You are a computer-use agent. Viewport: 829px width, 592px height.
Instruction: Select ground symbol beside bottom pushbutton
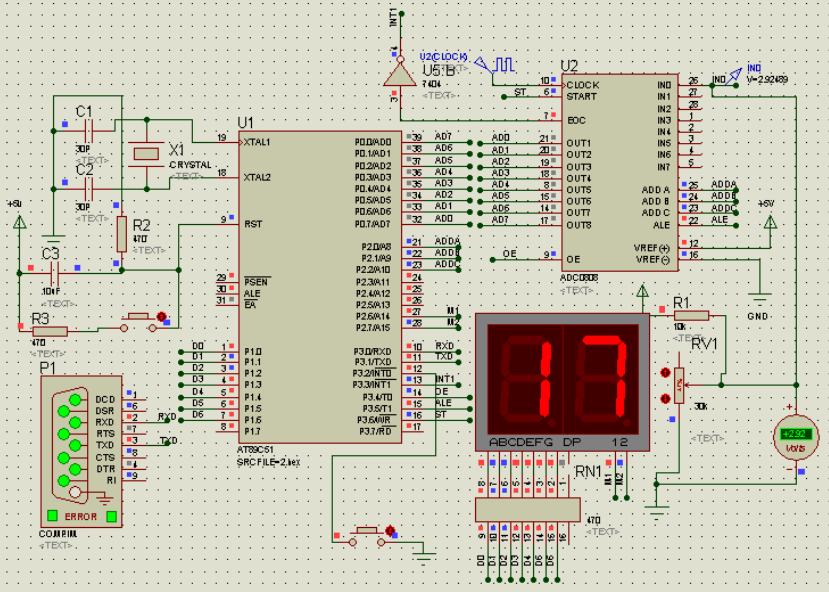tap(423, 558)
